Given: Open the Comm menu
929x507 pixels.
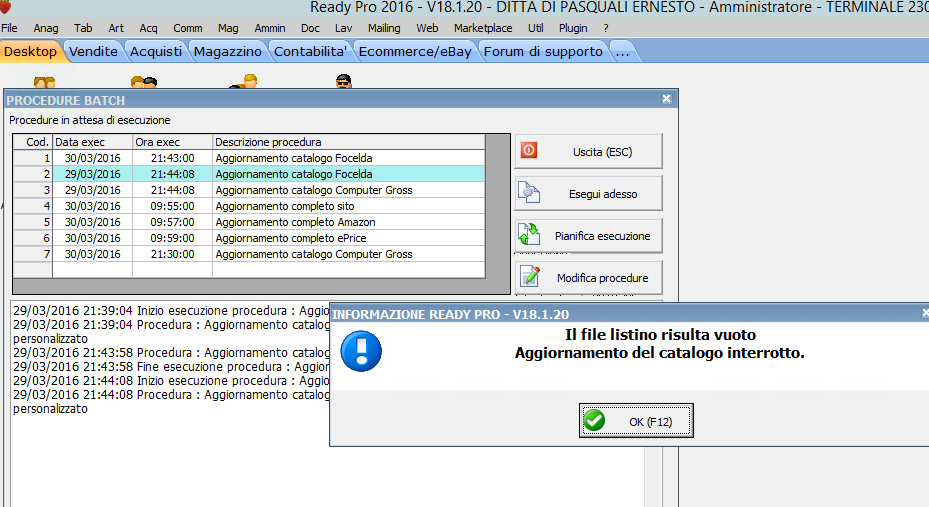Looking at the screenshot, I should click(188, 28).
